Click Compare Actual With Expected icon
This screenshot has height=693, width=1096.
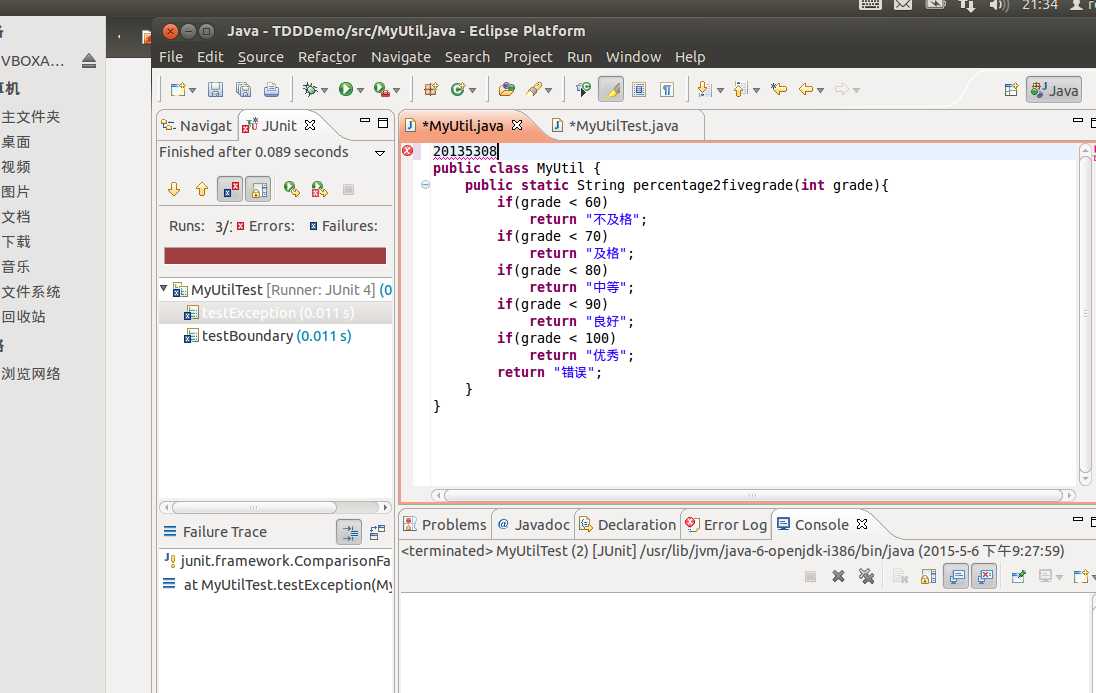[377, 532]
